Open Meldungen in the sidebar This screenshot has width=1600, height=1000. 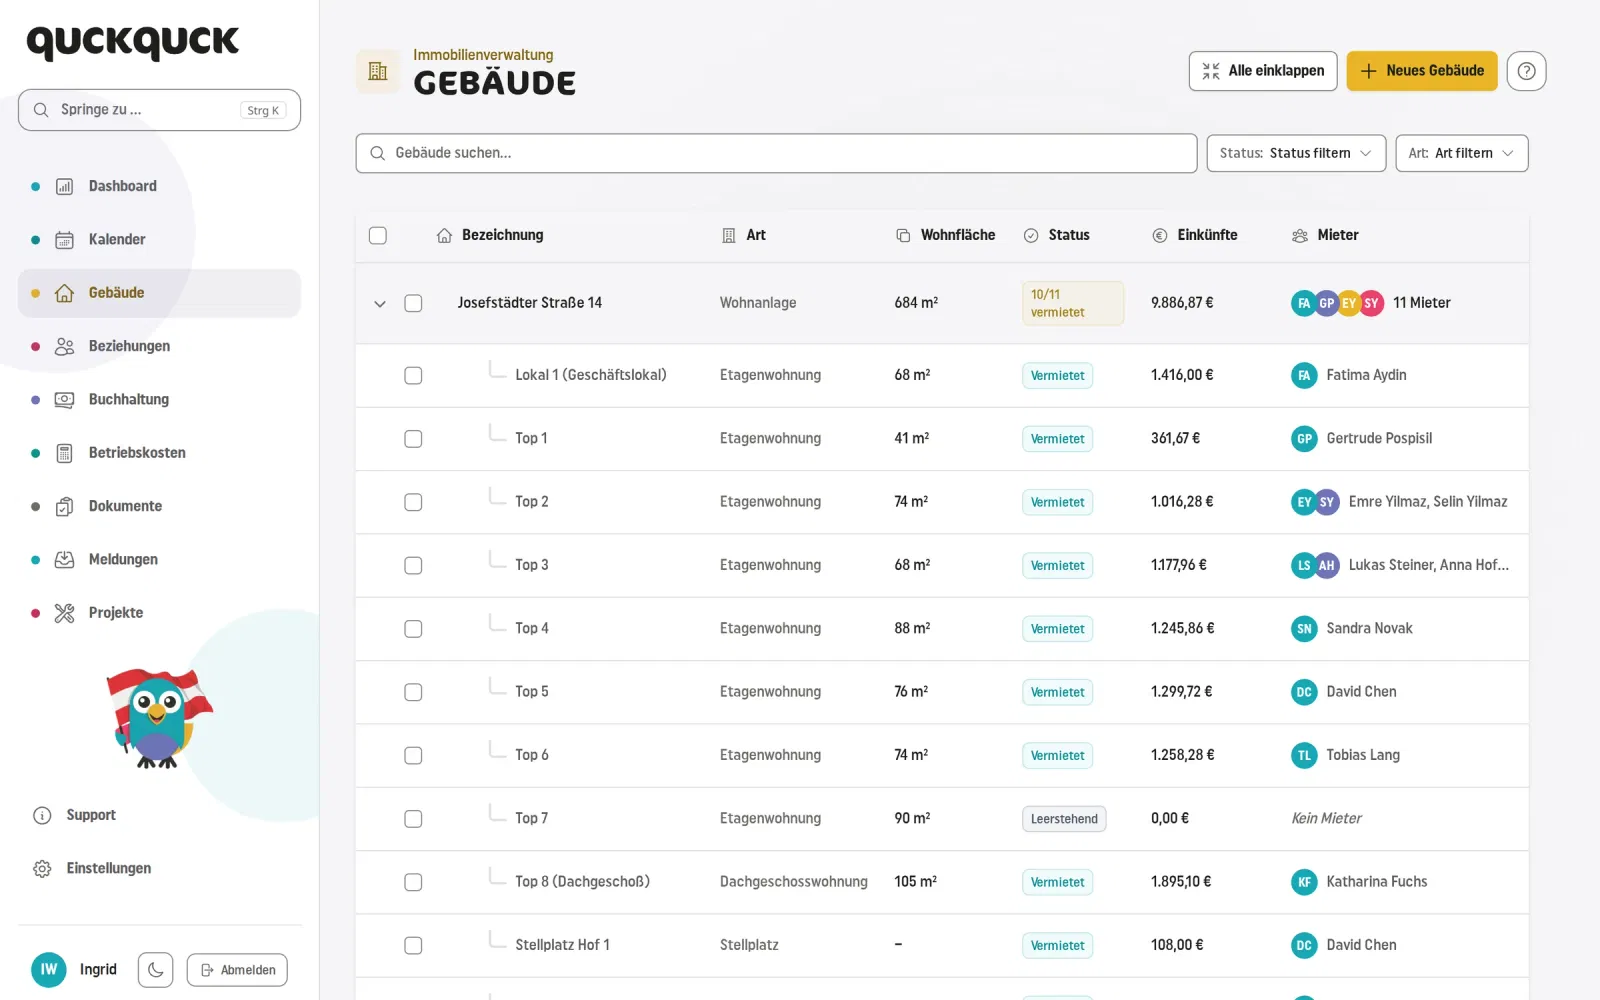click(159, 560)
